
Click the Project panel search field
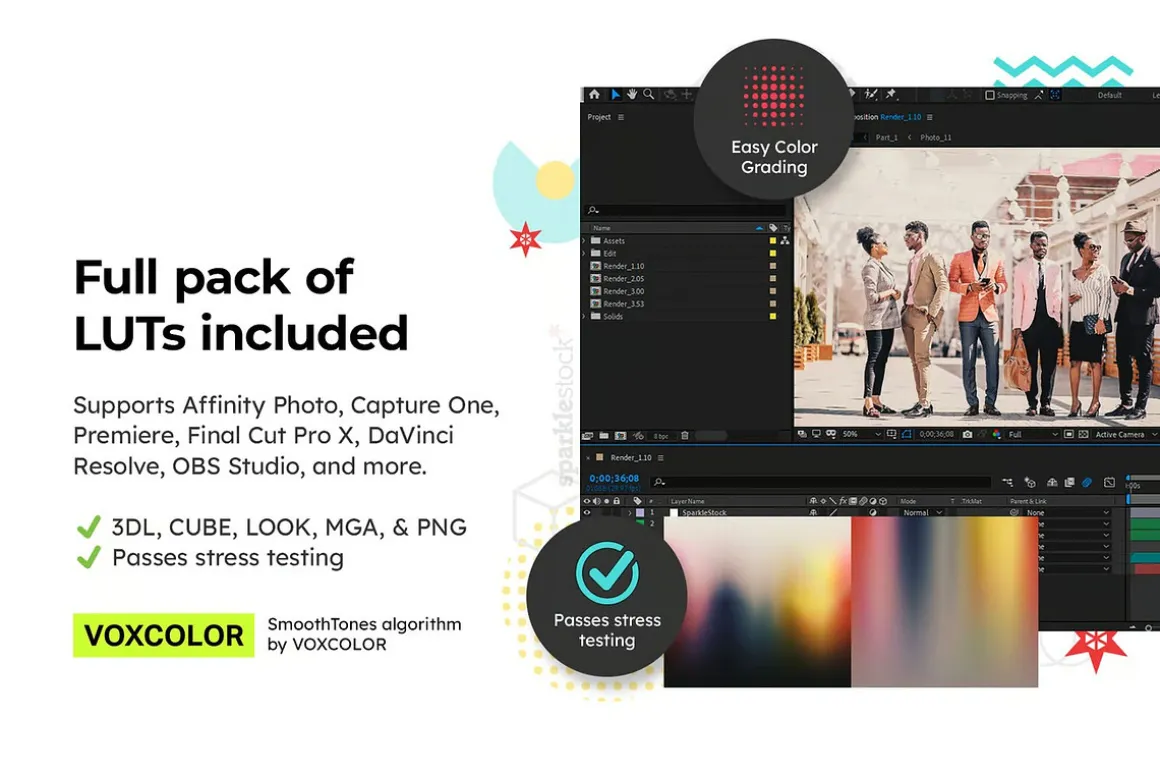[684, 210]
